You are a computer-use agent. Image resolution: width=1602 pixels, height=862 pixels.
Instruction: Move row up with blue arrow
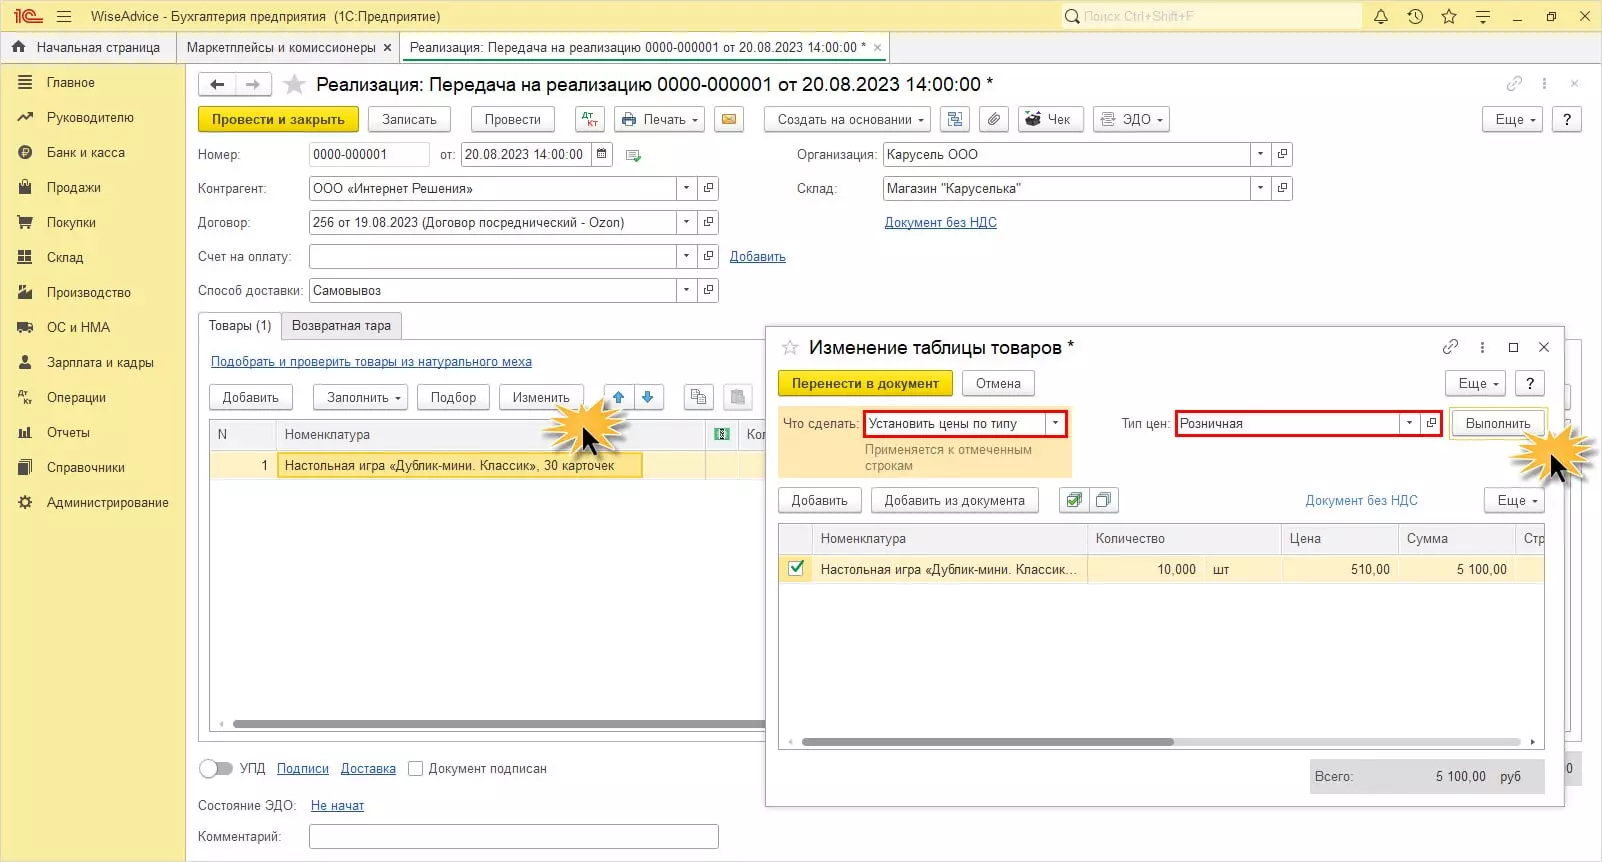pyautogui.click(x=619, y=397)
